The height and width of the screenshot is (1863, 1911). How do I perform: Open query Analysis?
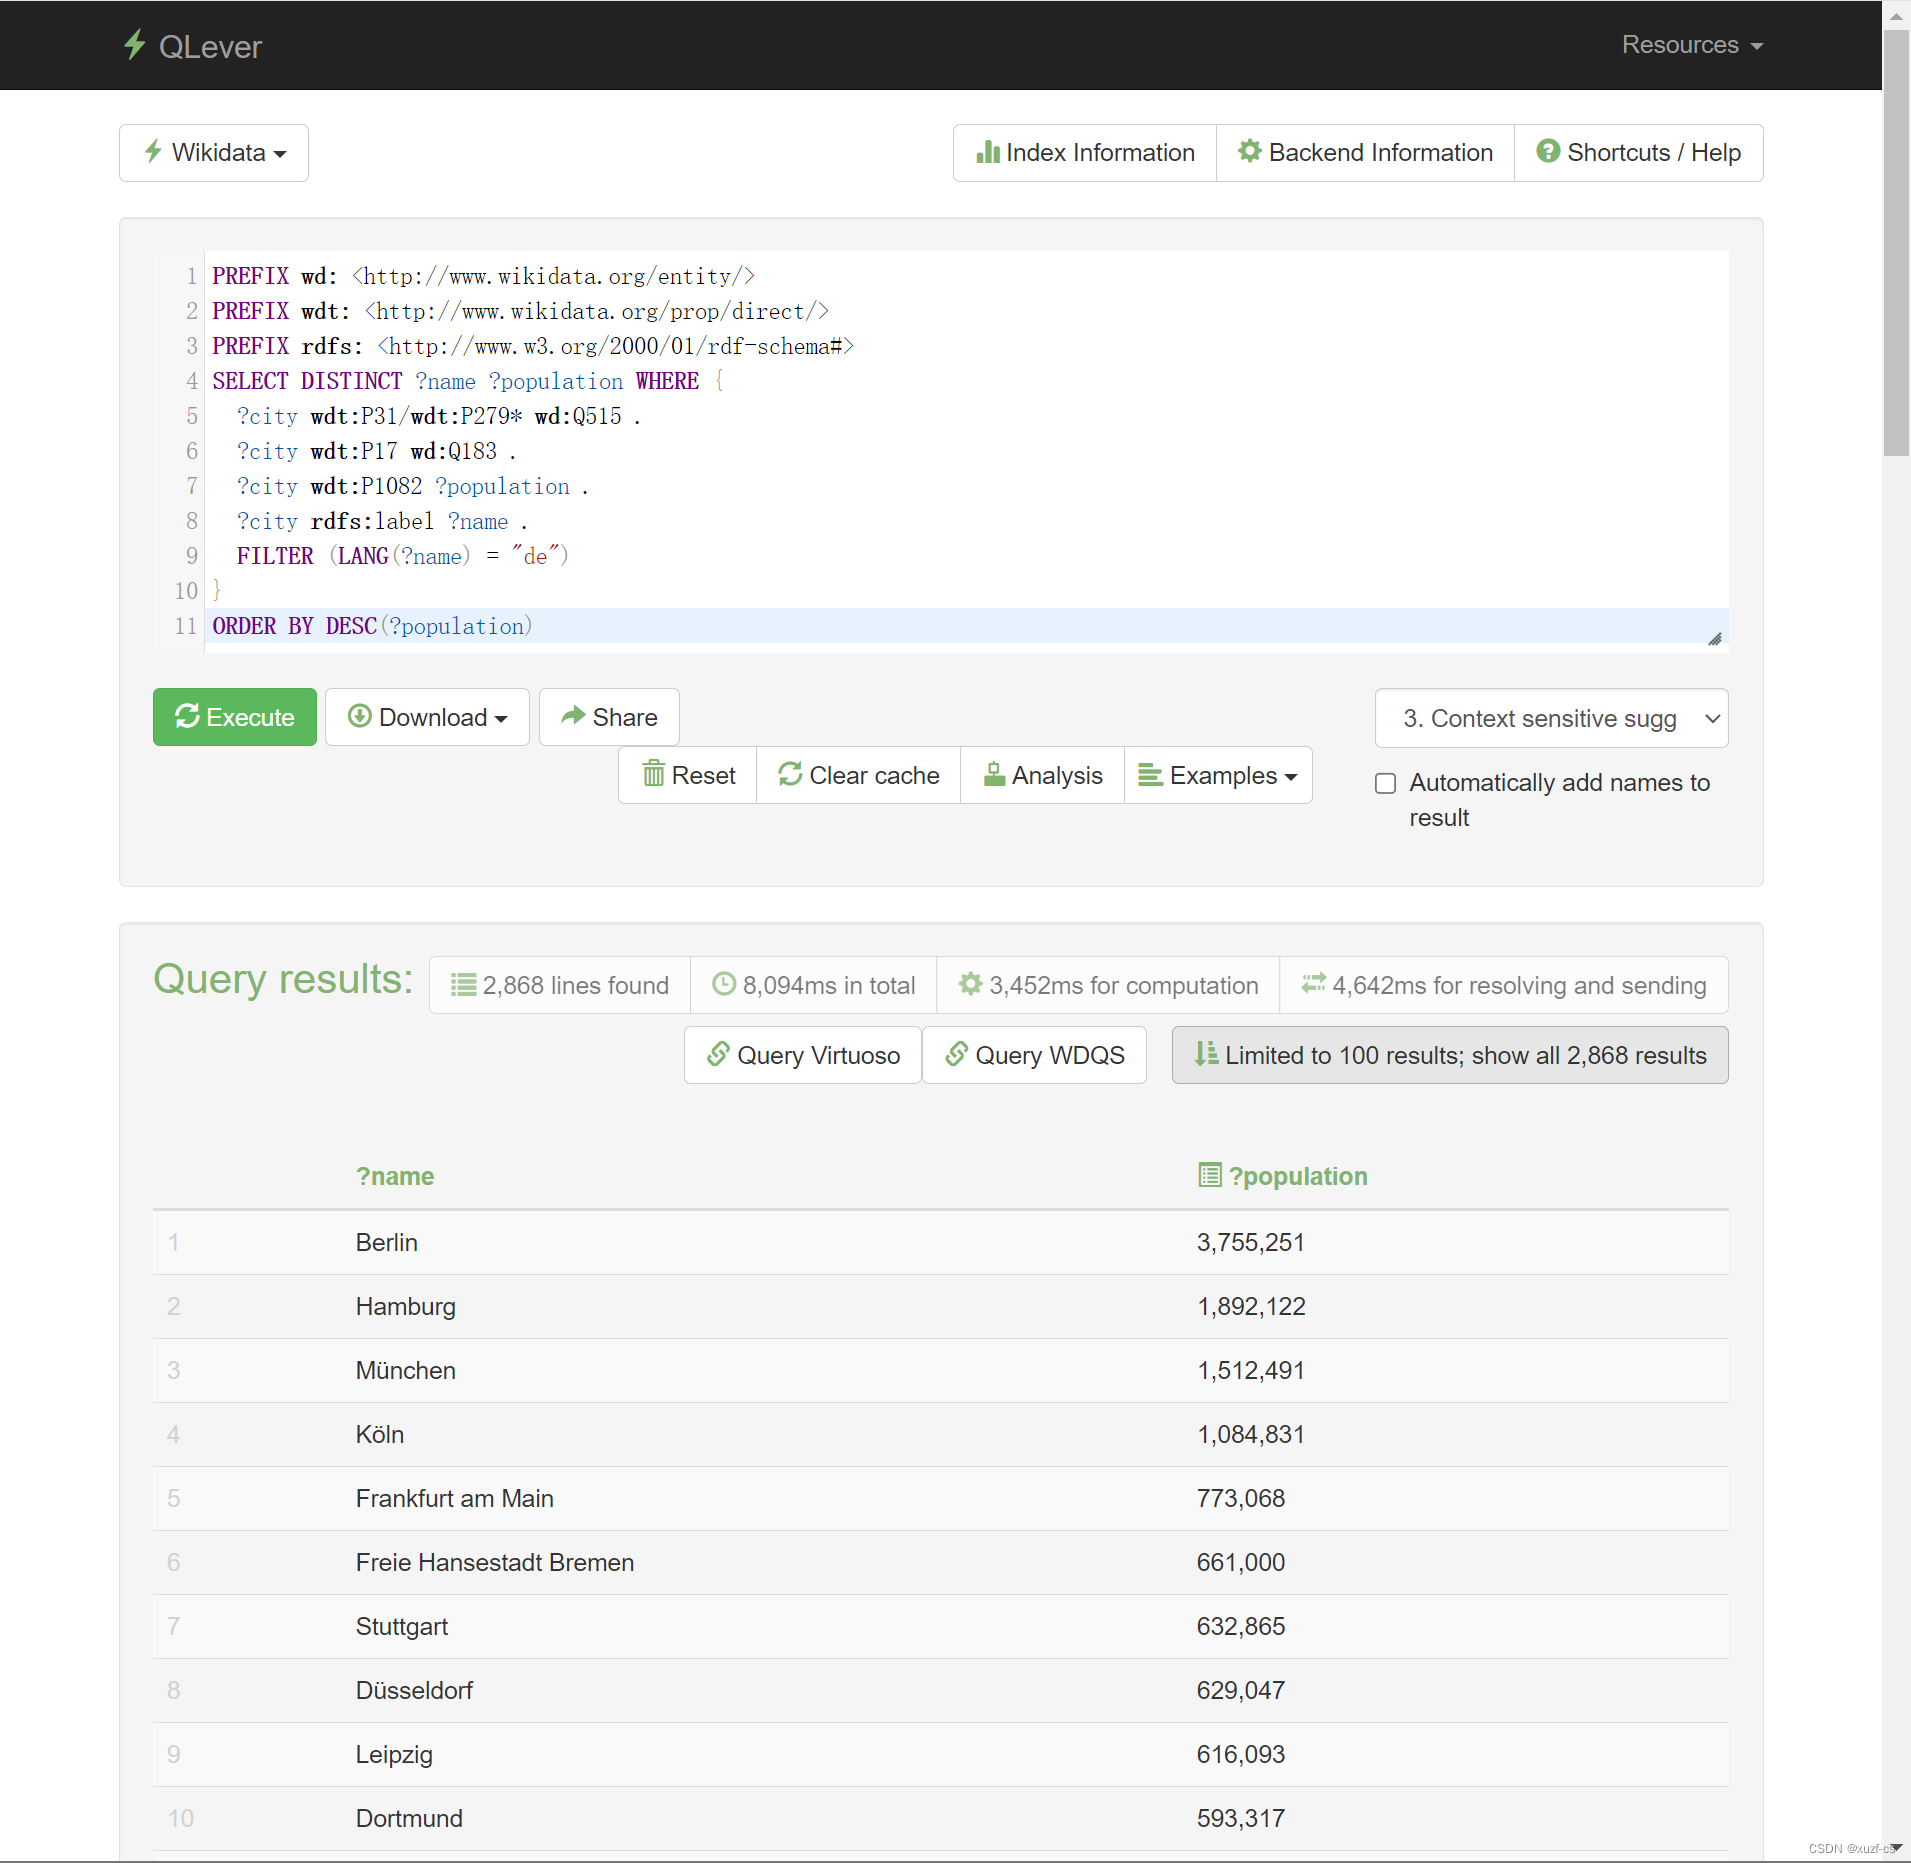point(1043,775)
